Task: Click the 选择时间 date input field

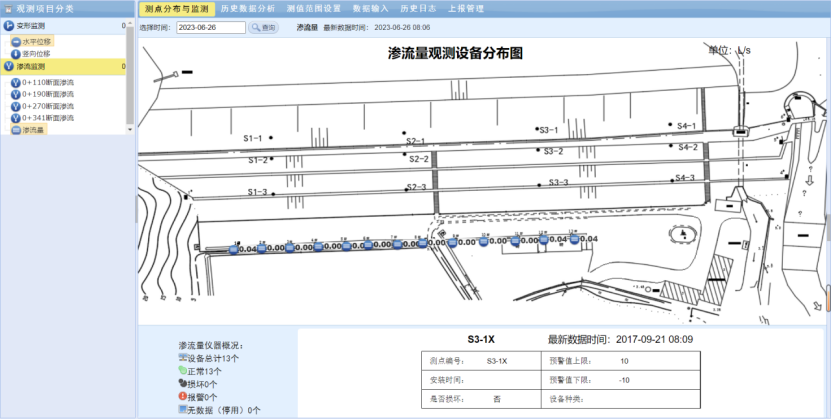Action: 210,28
